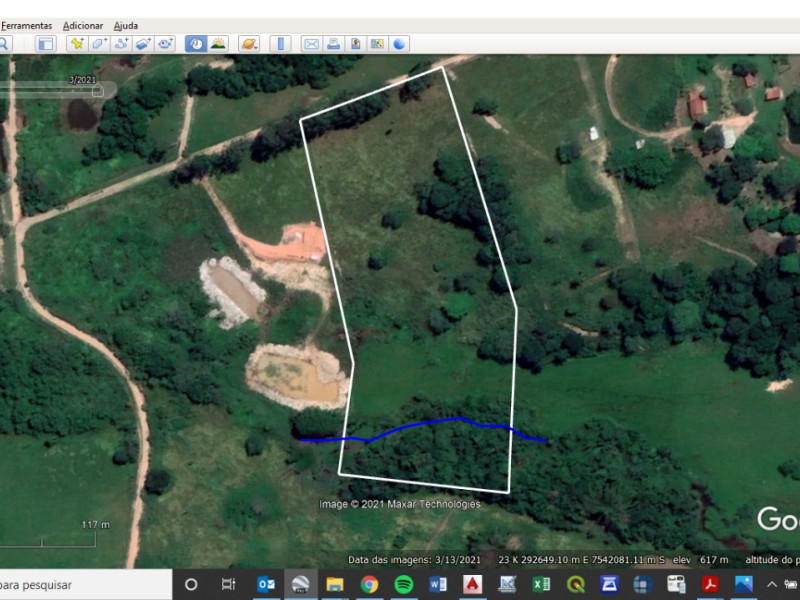Toggle the historical imagery clock button
The height and width of the screenshot is (600, 800).
pos(196,44)
